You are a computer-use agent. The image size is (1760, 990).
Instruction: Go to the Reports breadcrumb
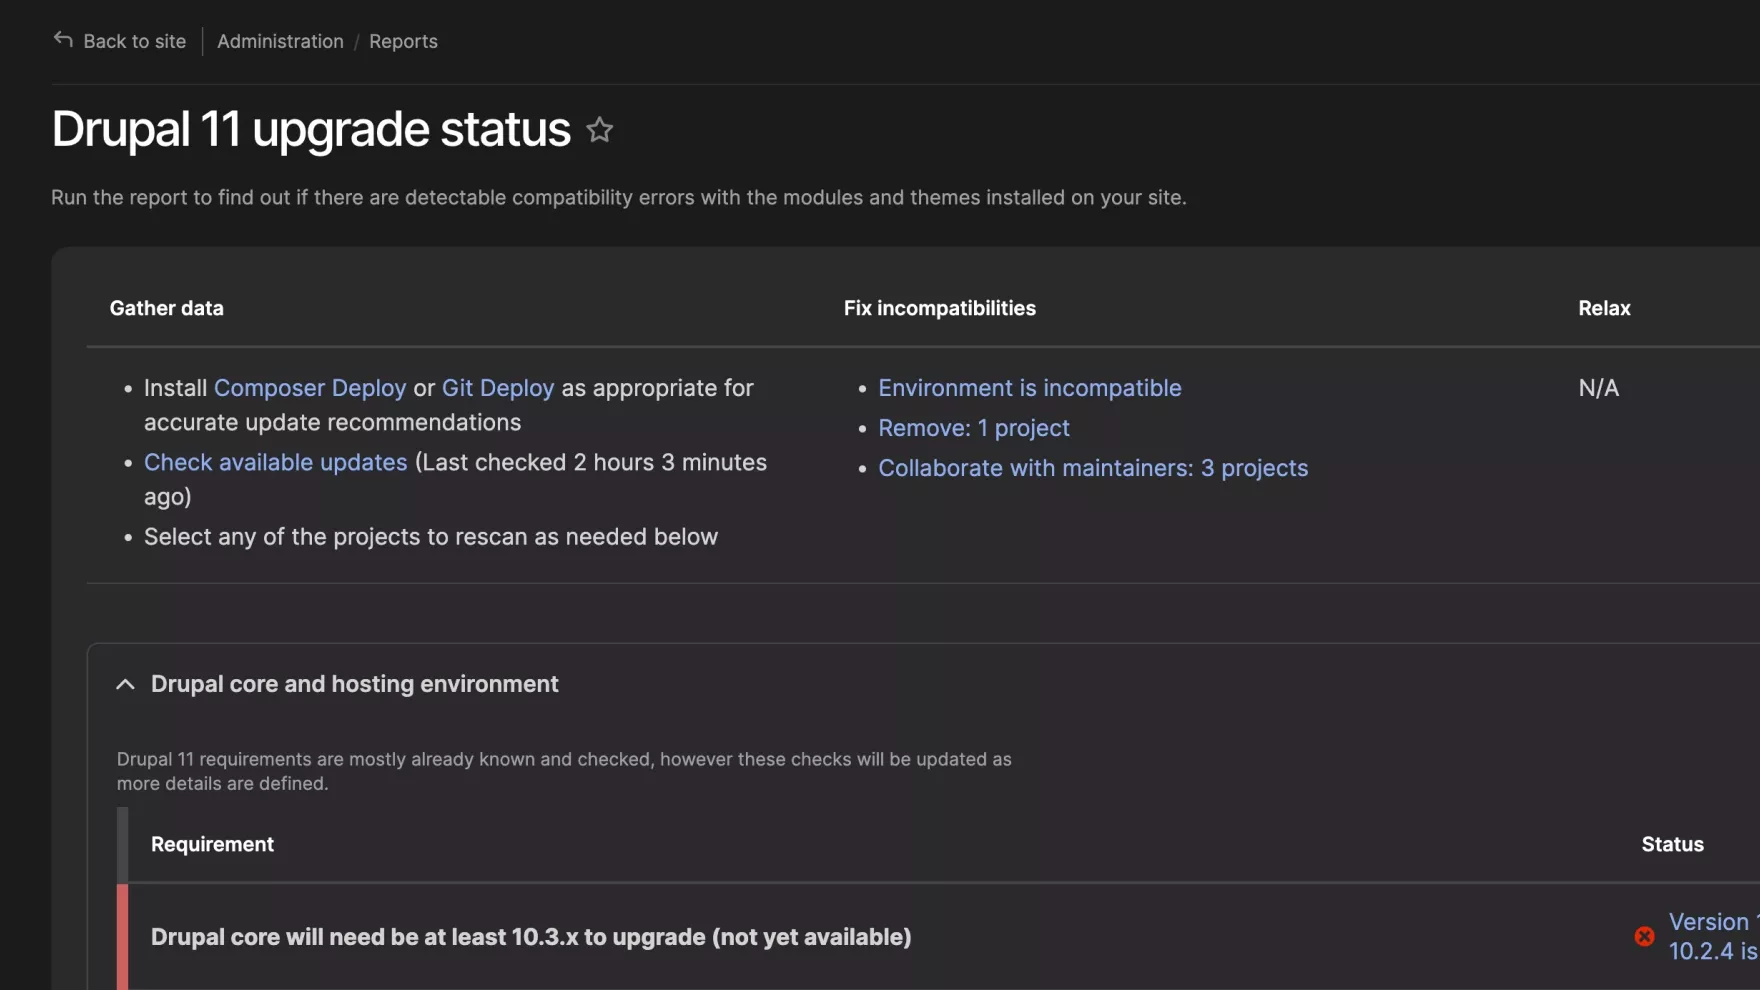point(403,41)
